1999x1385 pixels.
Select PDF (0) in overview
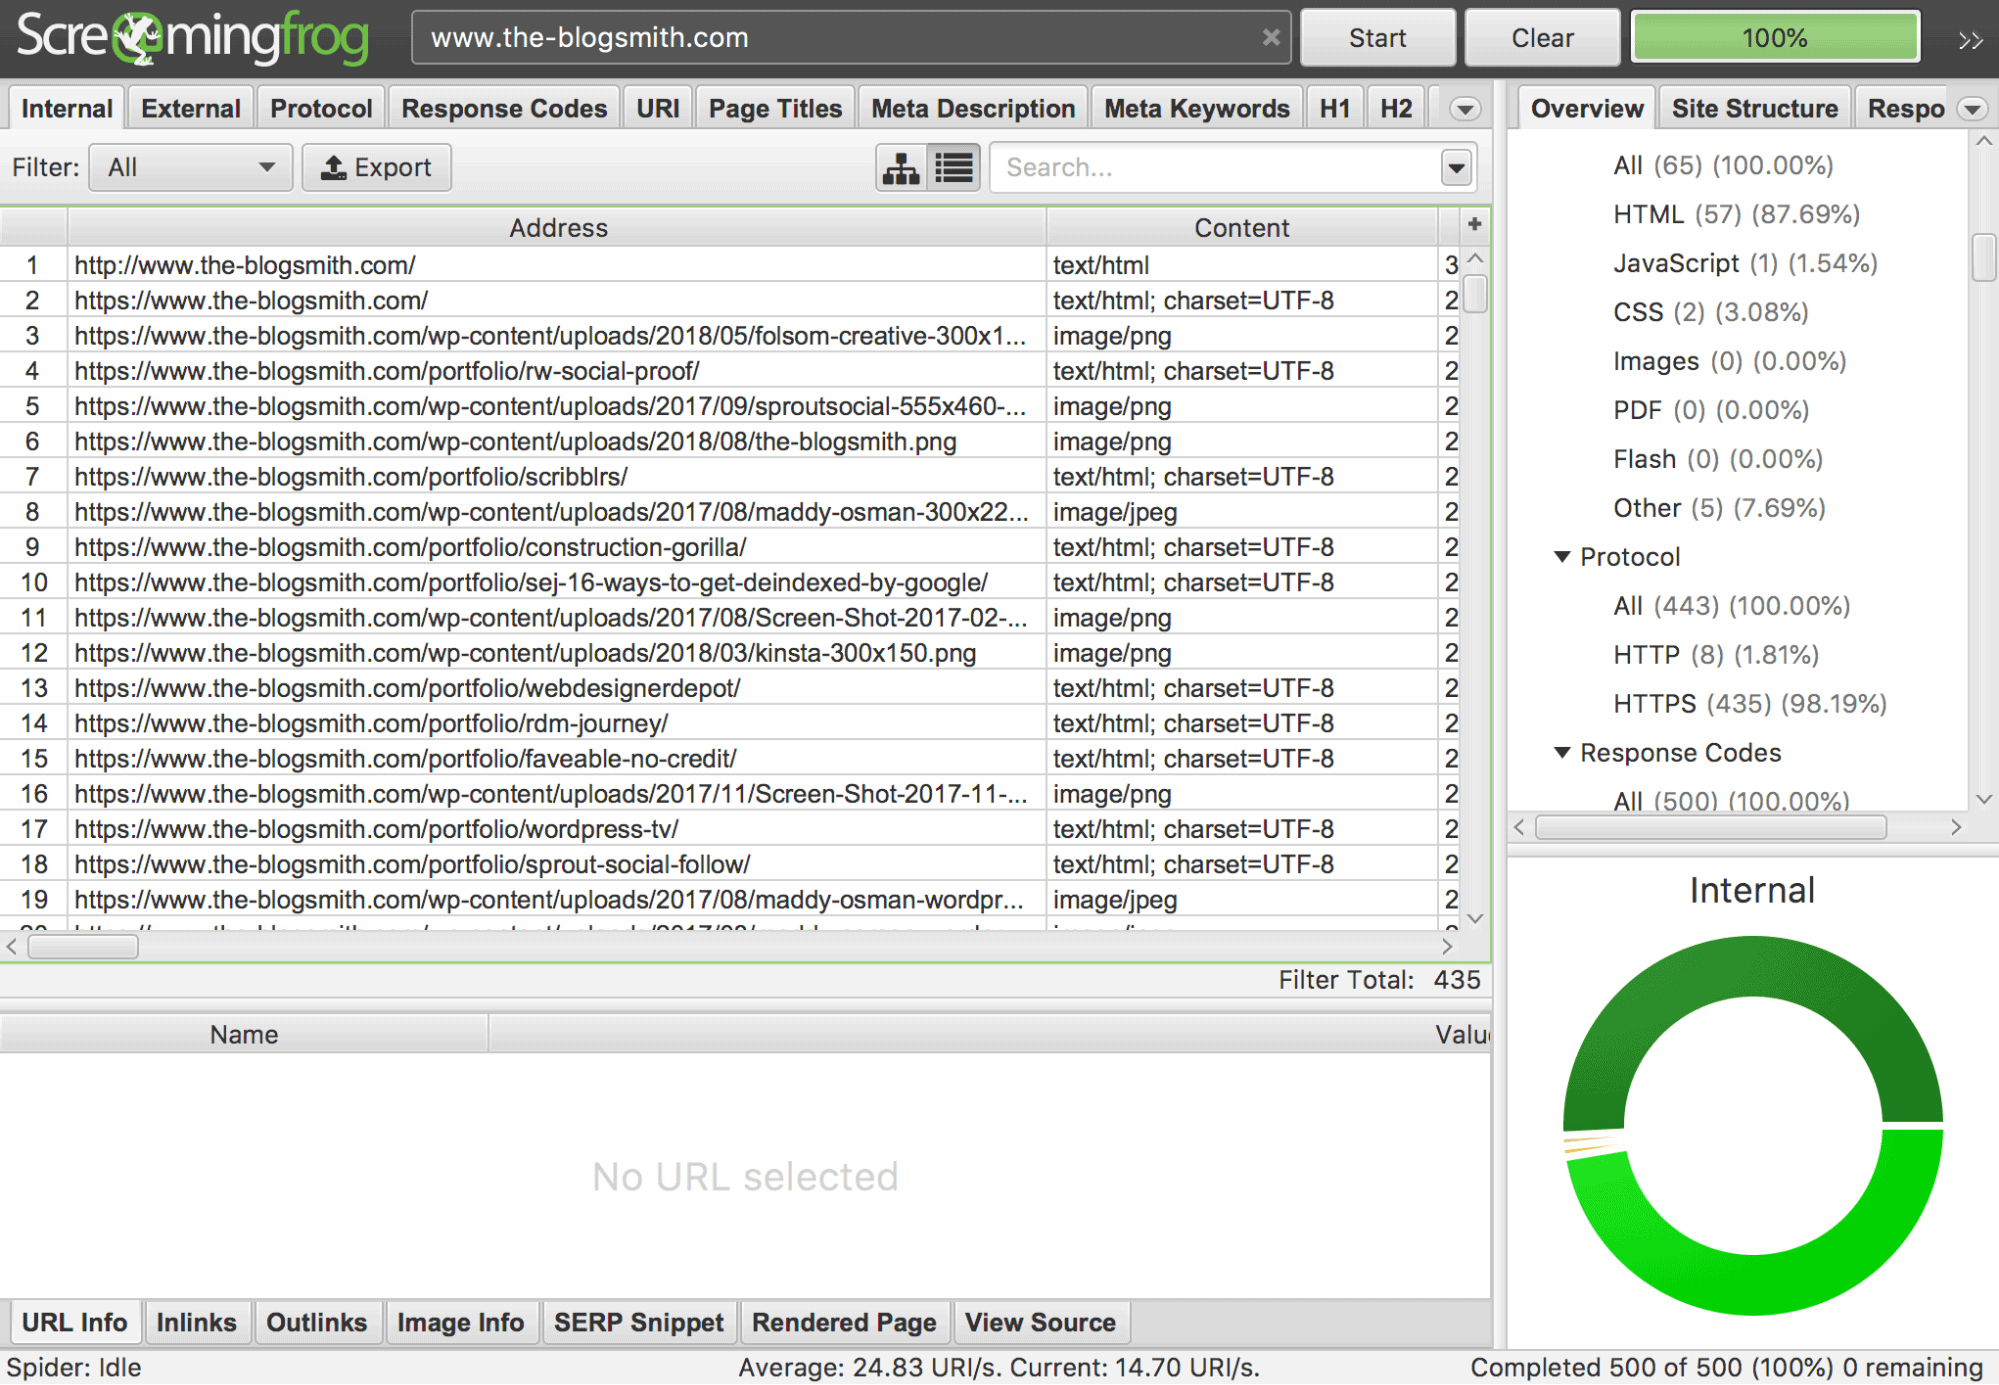coord(1711,410)
